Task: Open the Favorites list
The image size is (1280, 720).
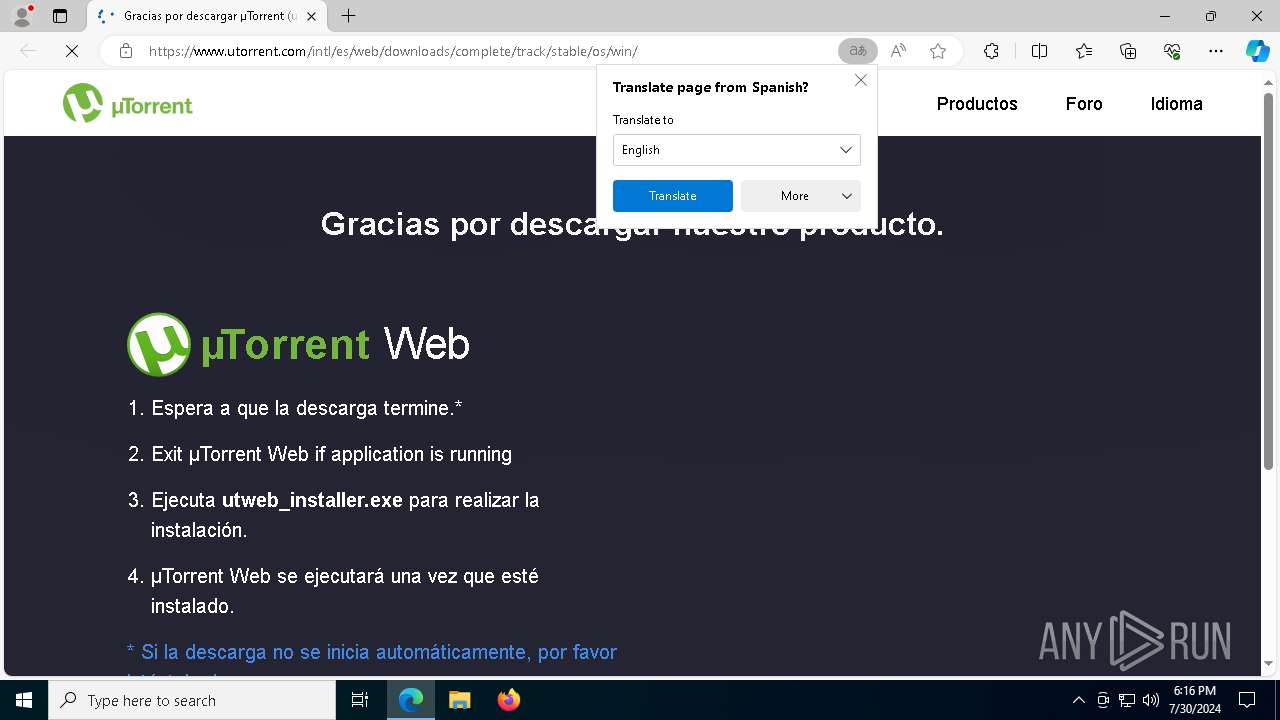Action: point(1084,51)
